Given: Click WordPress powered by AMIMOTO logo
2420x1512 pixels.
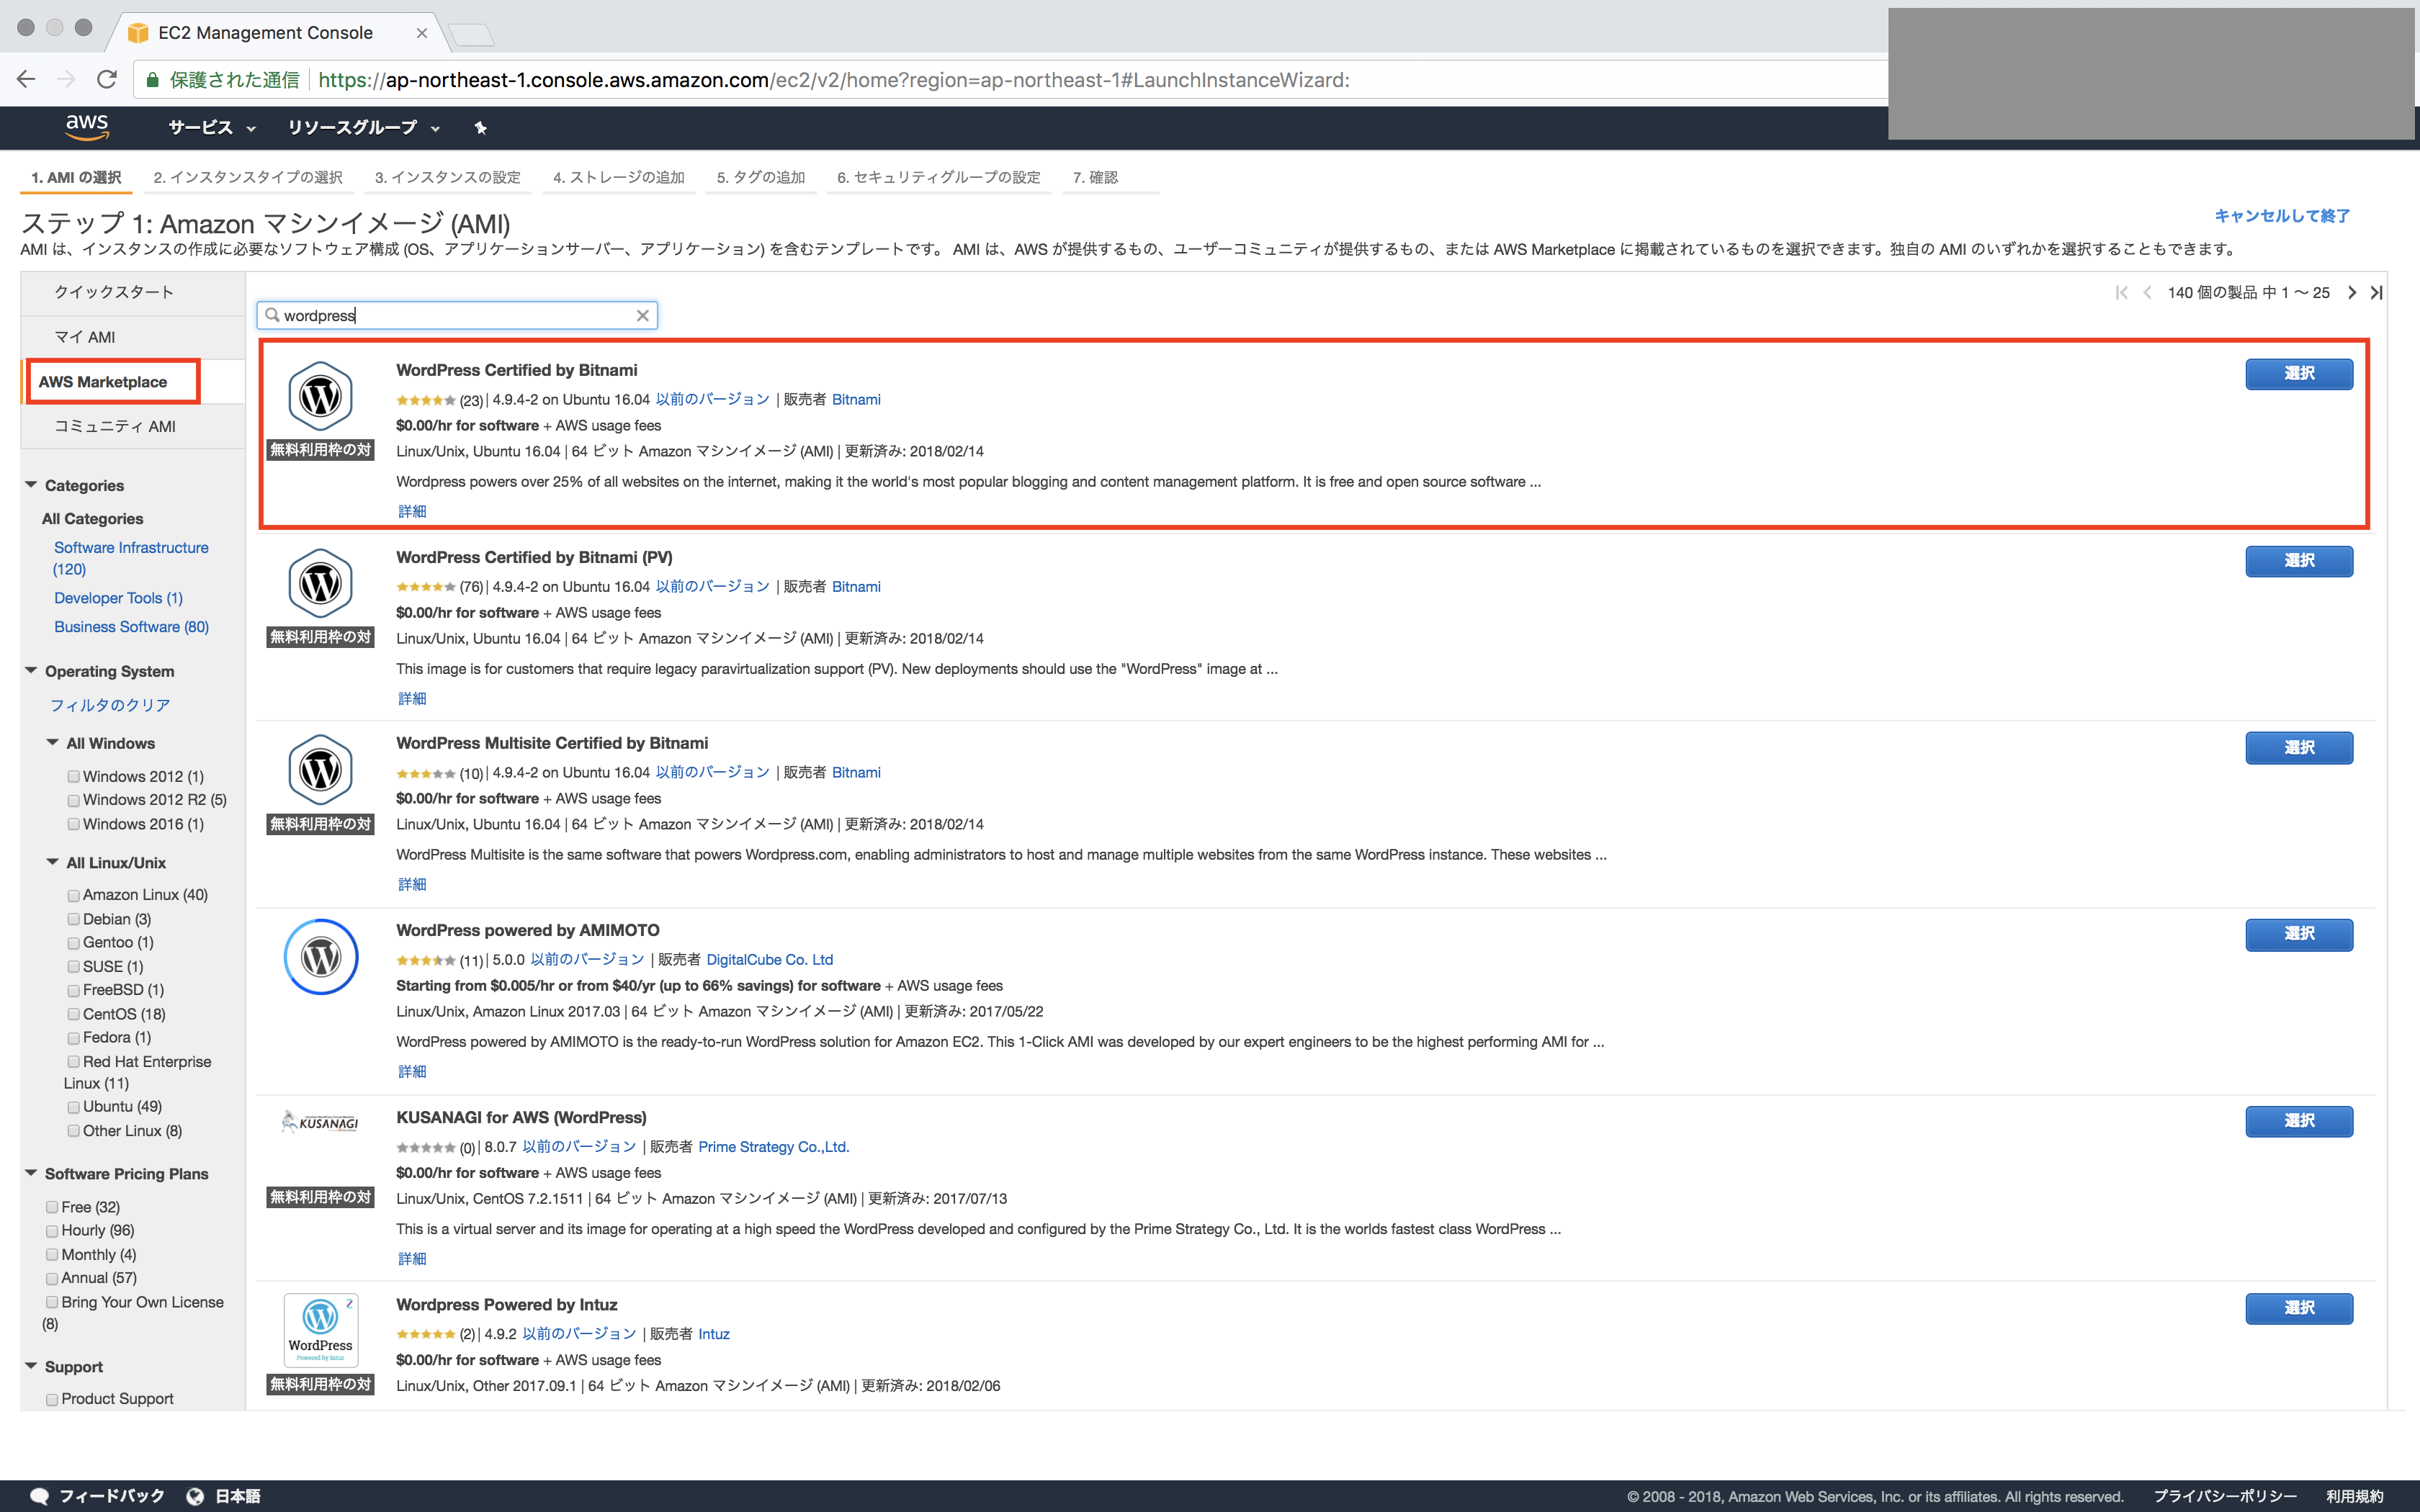Looking at the screenshot, I should 321,957.
